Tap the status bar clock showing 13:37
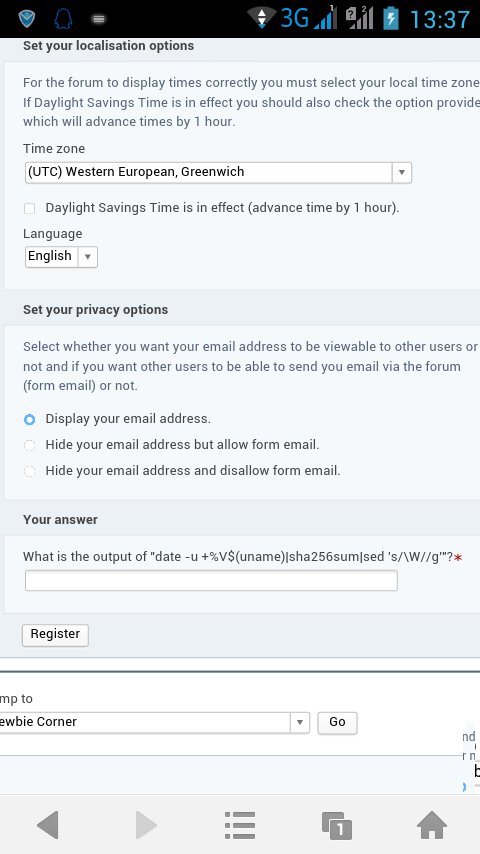Viewport: 480px width, 854px height. click(439, 20)
